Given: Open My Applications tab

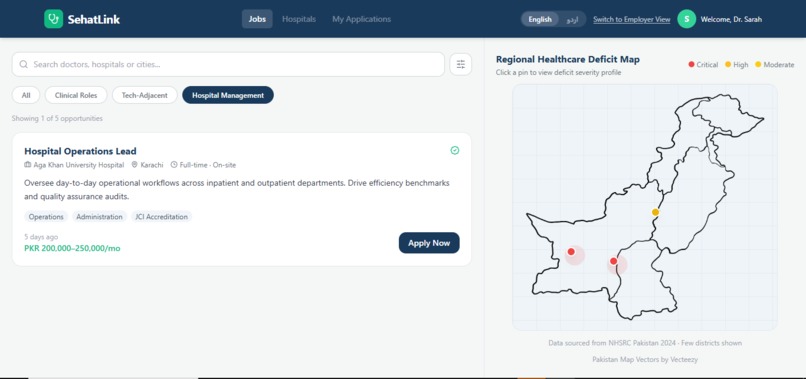Looking at the screenshot, I should pyautogui.click(x=361, y=19).
